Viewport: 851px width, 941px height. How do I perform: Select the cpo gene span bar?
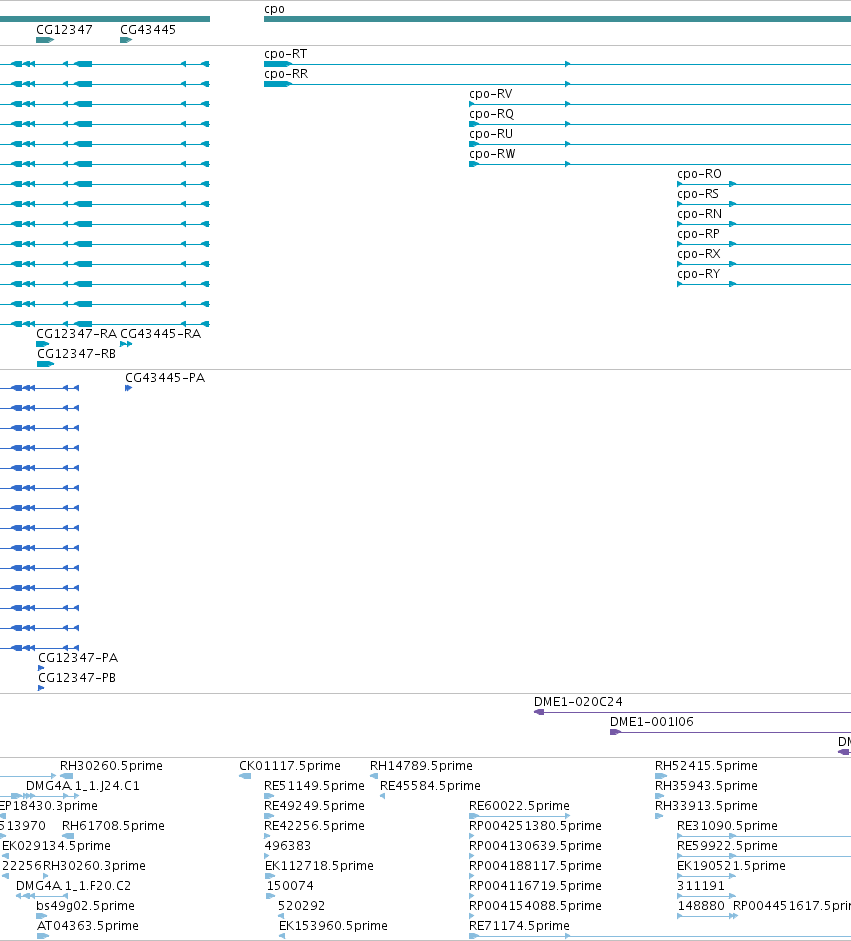point(558,19)
